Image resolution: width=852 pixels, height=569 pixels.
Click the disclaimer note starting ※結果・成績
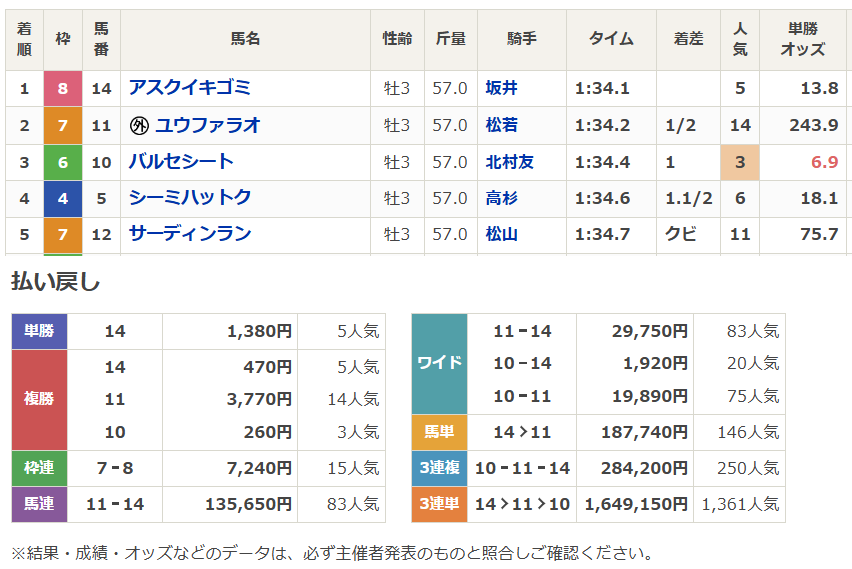[x=332, y=553]
